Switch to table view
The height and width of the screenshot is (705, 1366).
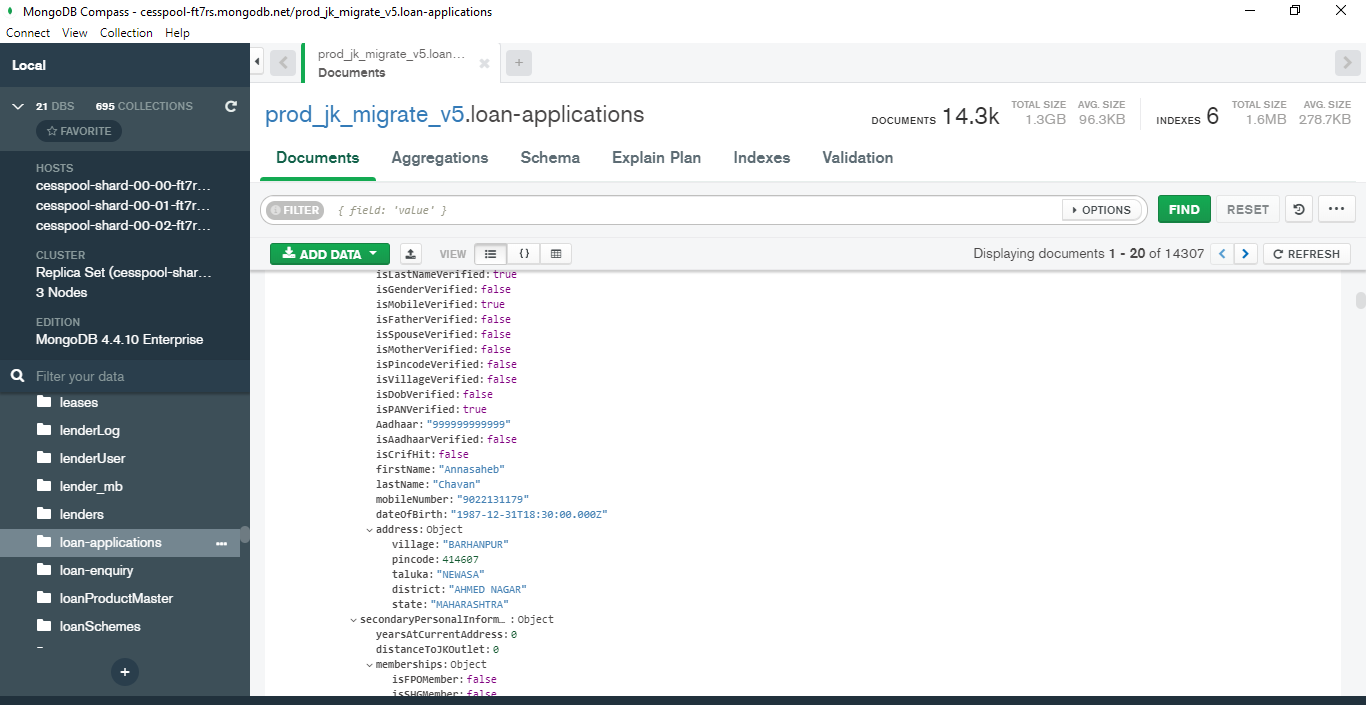[556, 254]
